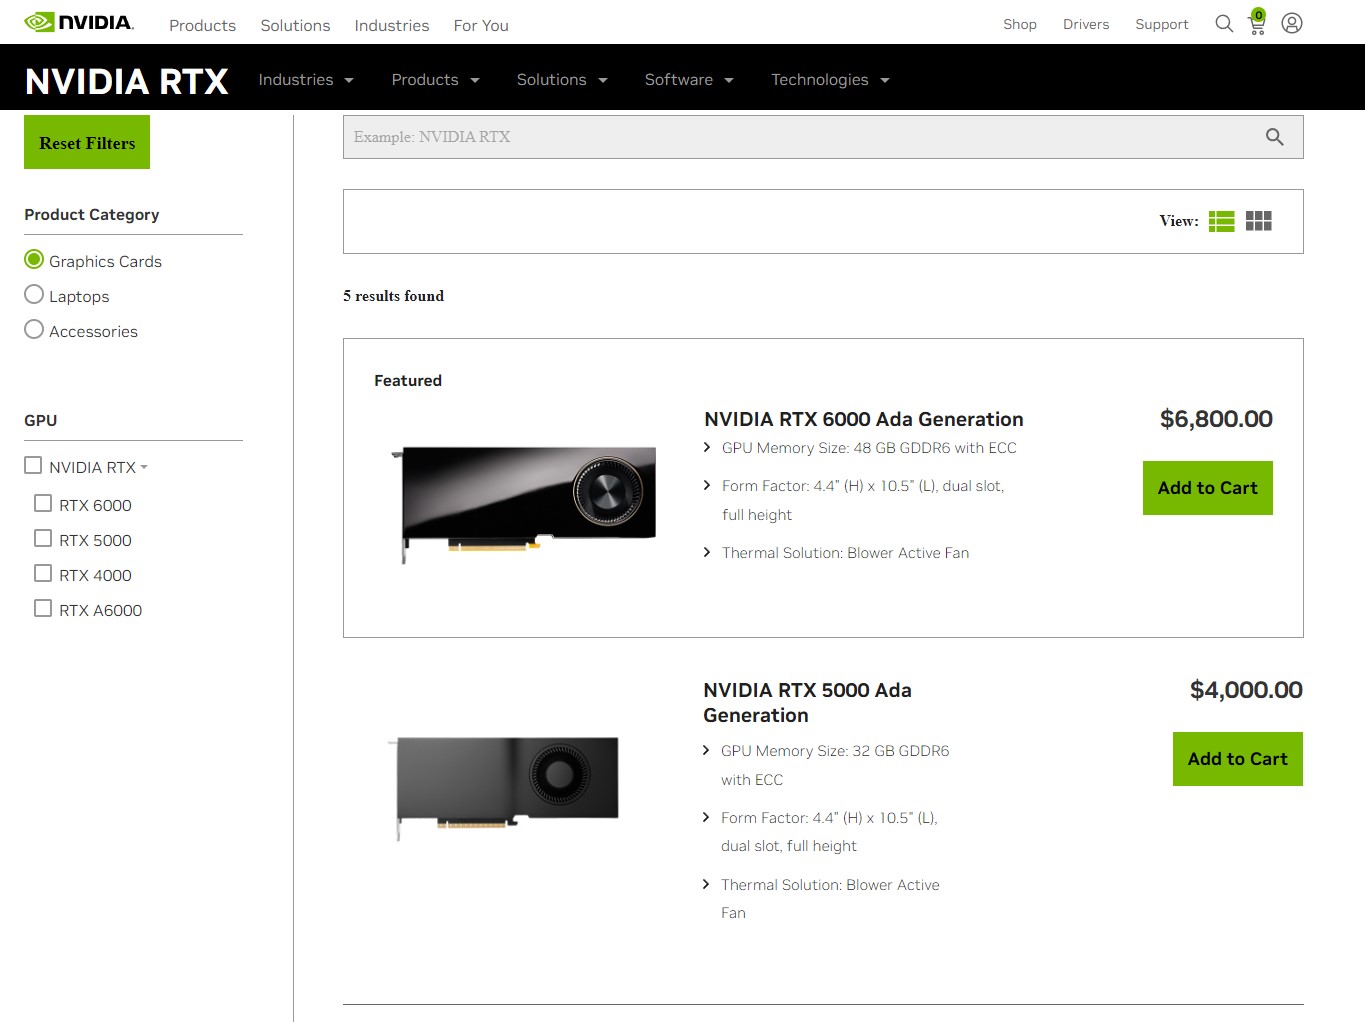Click Reset Filters button

coord(87,142)
